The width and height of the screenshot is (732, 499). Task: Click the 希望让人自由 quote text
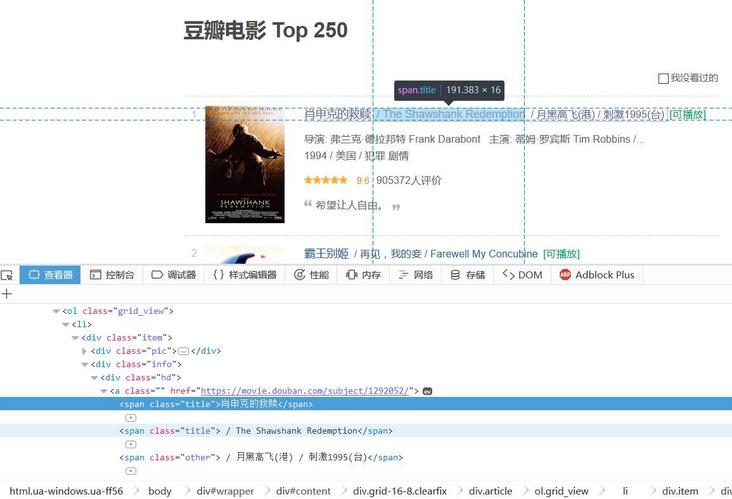click(x=350, y=205)
